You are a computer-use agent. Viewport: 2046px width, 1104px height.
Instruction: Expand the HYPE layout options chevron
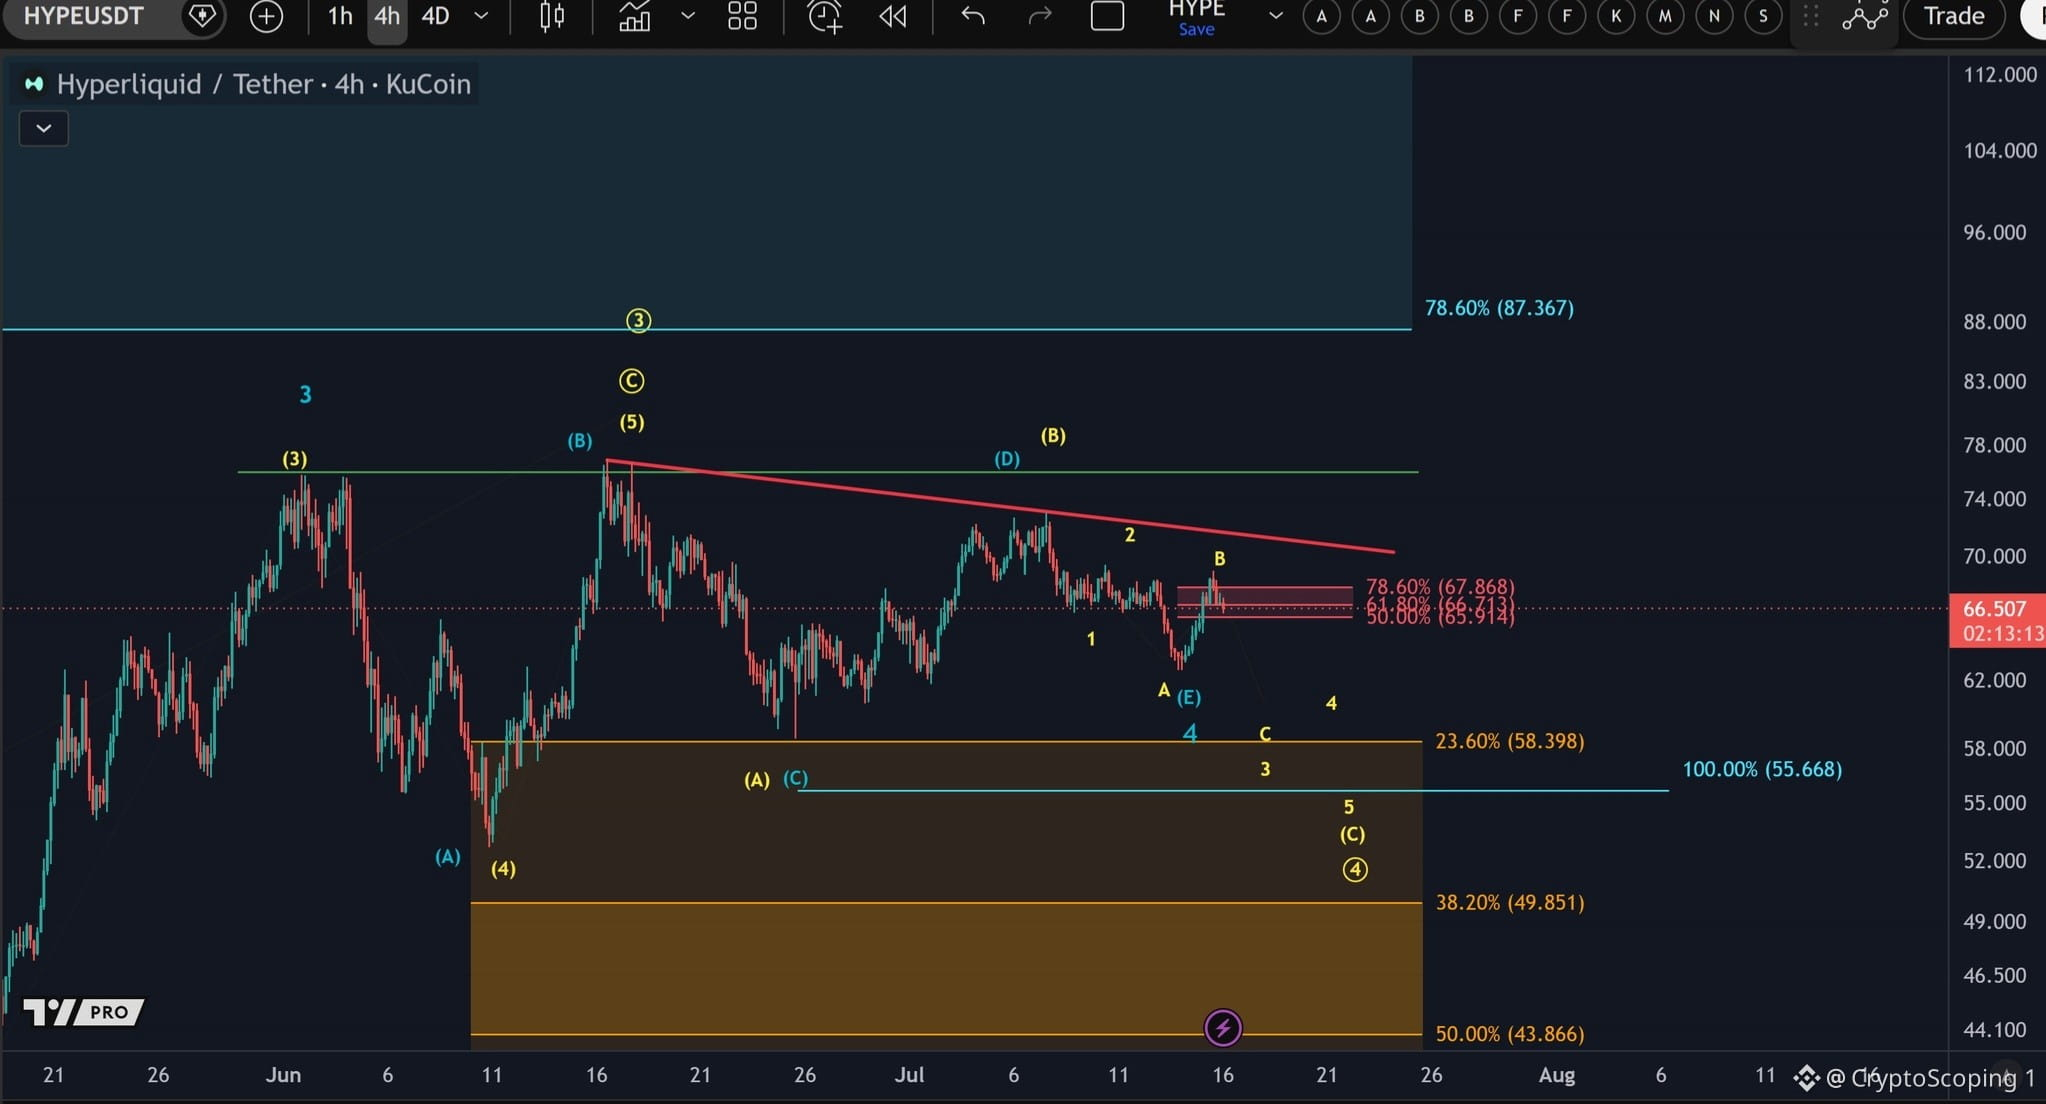click(x=1275, y=16)
